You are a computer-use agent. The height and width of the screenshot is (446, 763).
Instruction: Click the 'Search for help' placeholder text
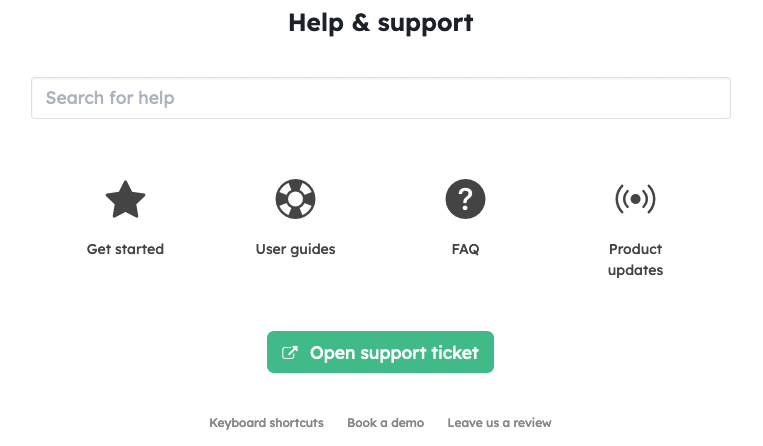[110, 98]
